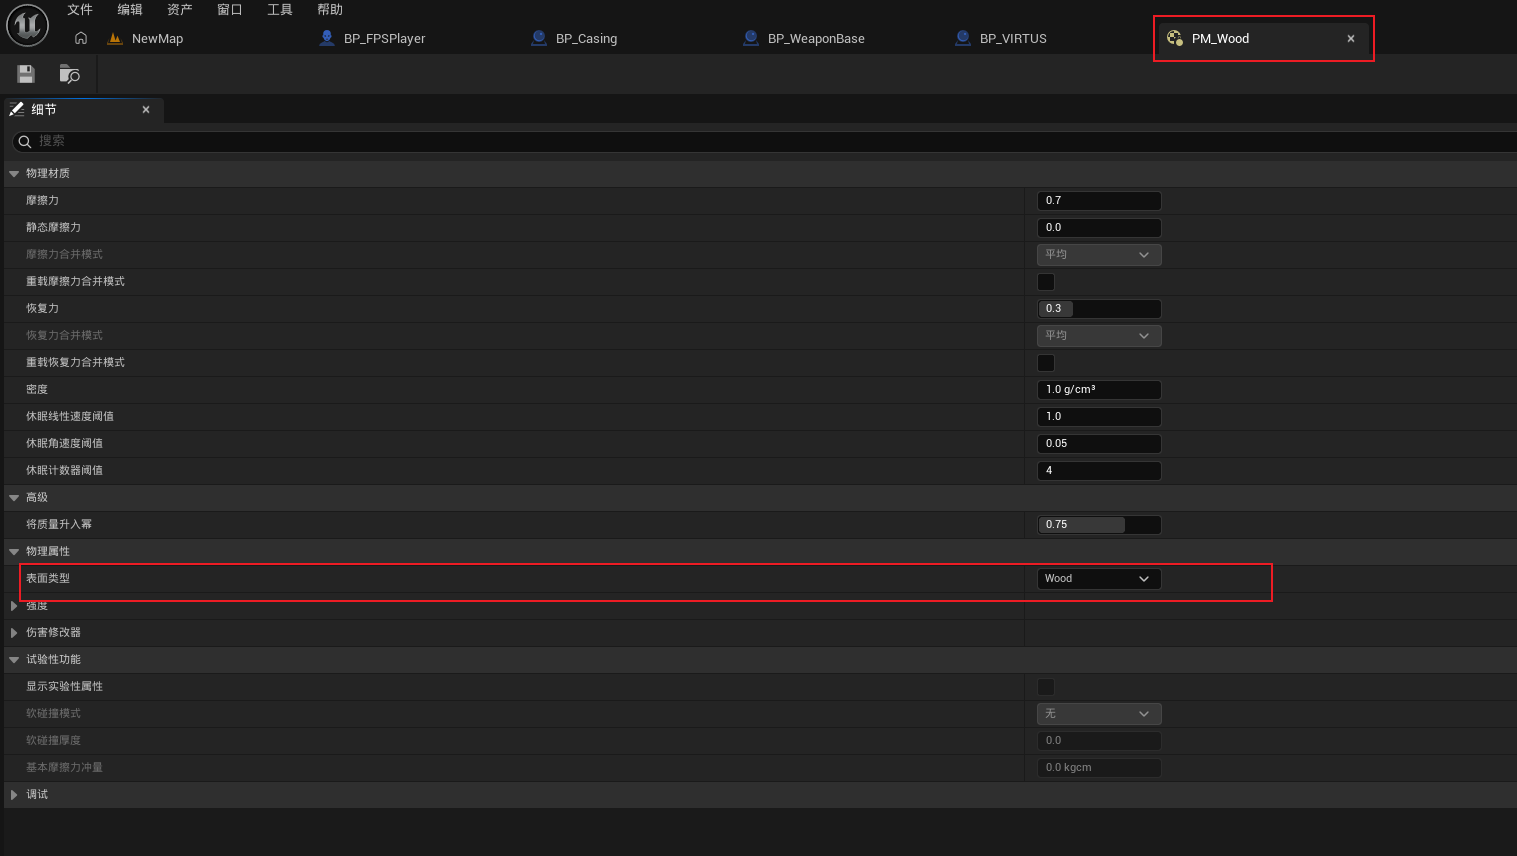Open the 表面类型 Wood dropdown
Image resolution: width=1517 pixels, height=856 pixels.
[x=1099, y=579]
